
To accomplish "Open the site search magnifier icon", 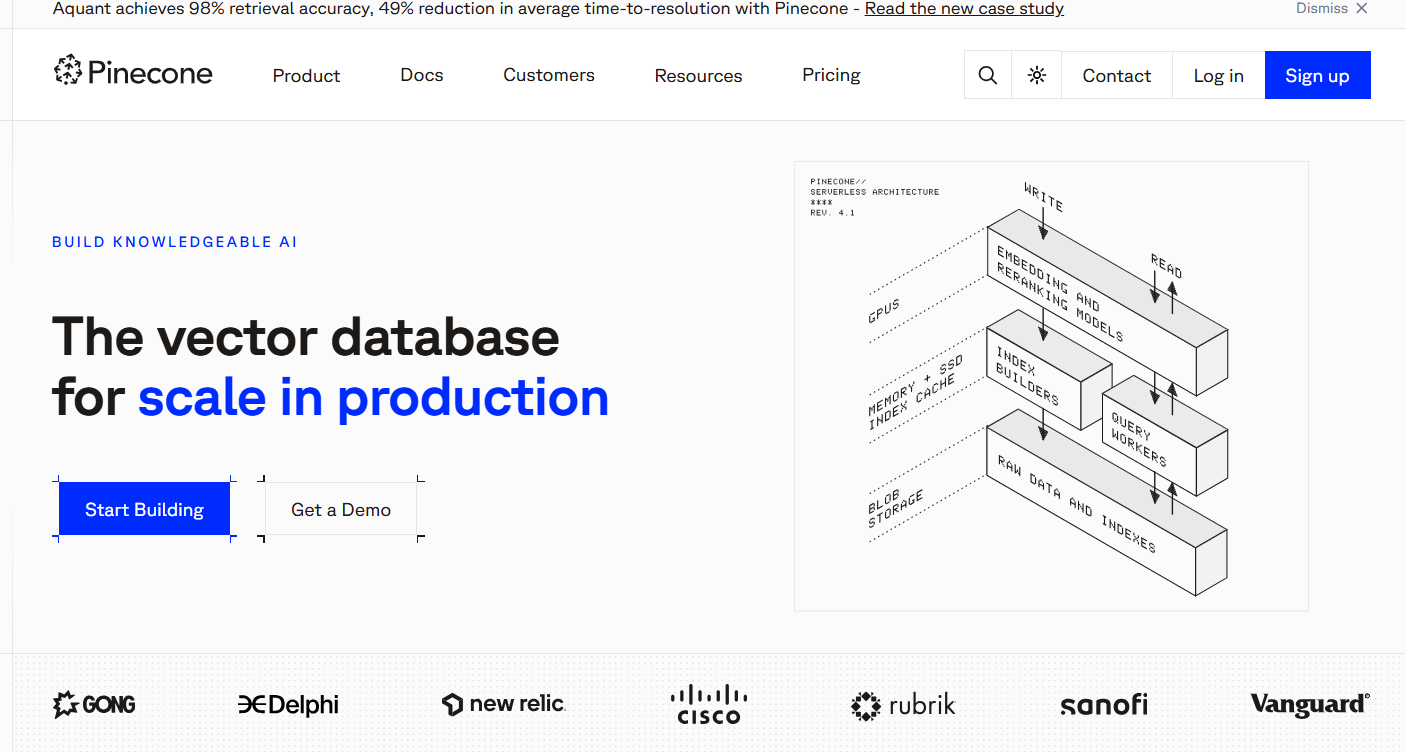I will (988, 75).
